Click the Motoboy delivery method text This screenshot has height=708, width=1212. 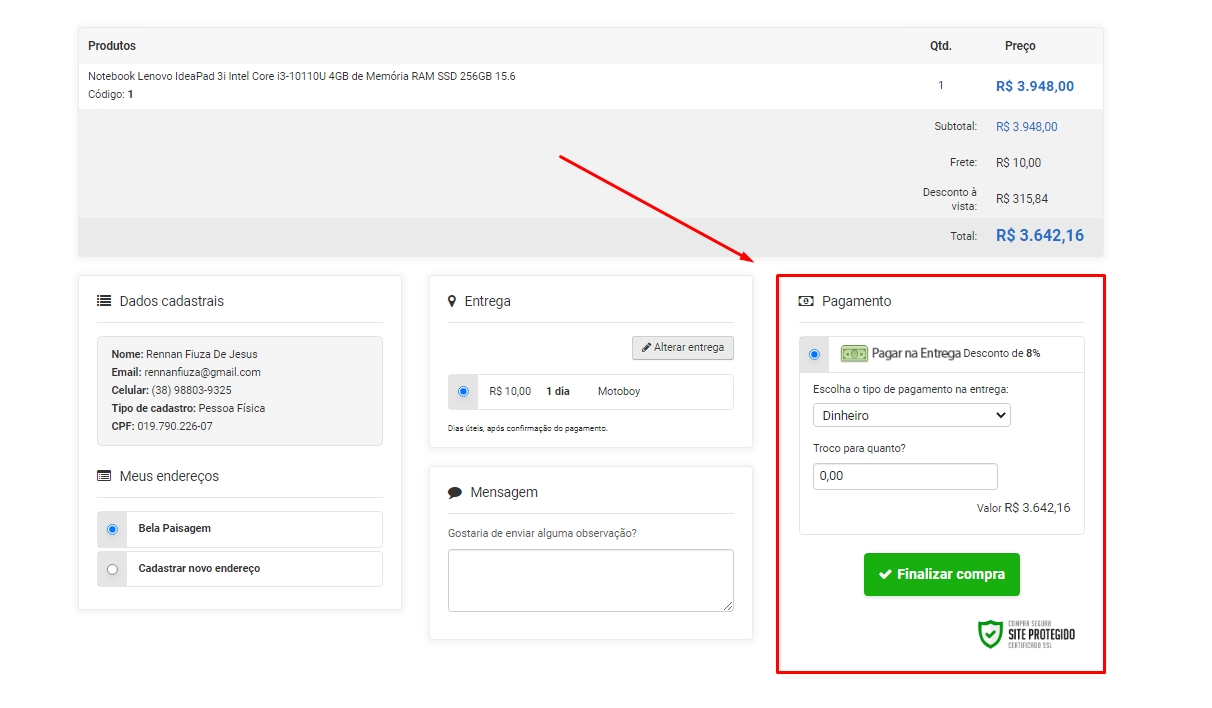(x=619, y=391)
